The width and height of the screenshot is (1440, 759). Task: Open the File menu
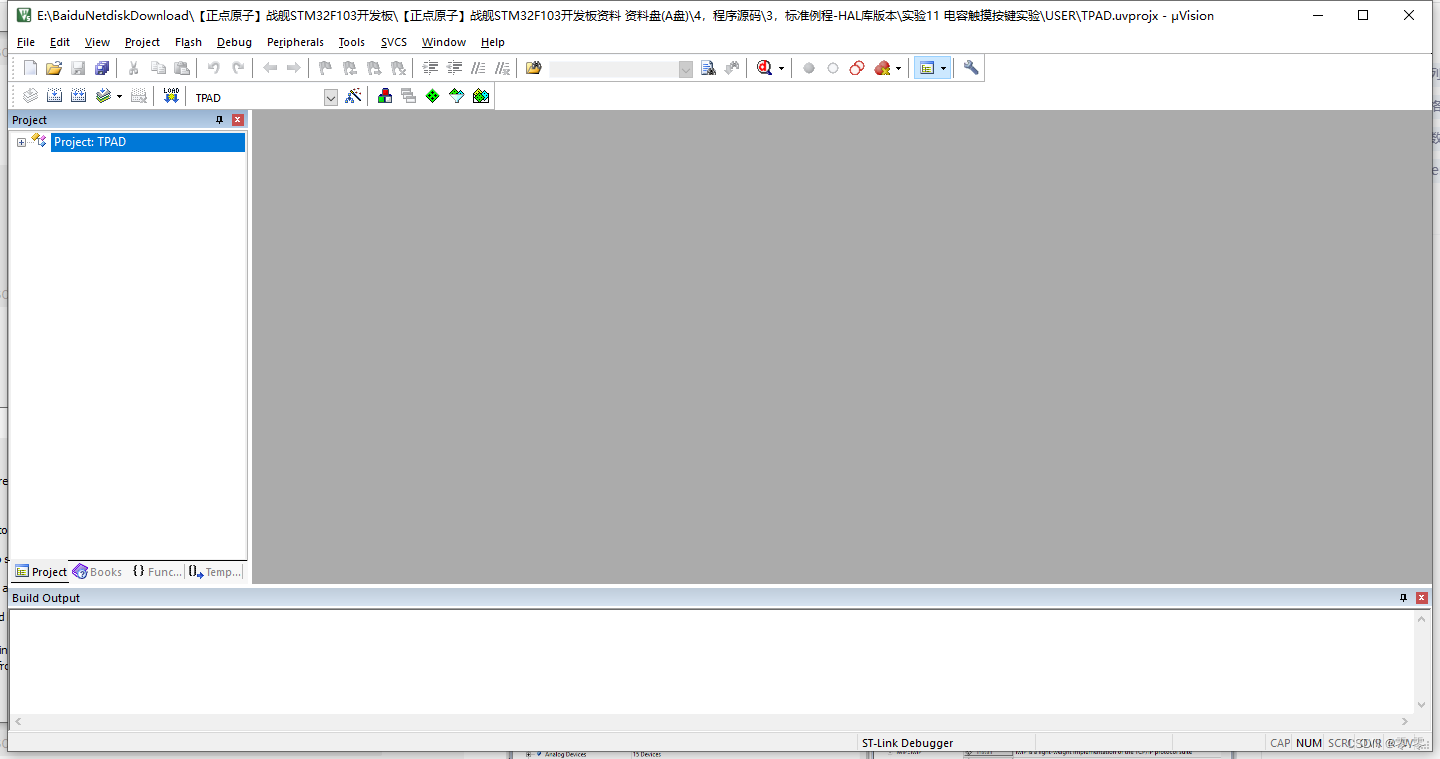tap(26, 42)
